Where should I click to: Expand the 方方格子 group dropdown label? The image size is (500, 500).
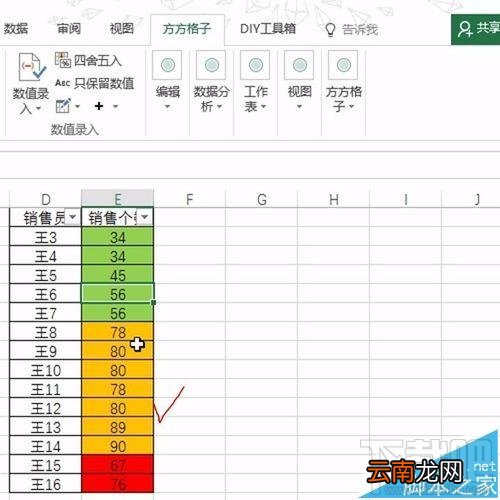[x=343, y=99]
